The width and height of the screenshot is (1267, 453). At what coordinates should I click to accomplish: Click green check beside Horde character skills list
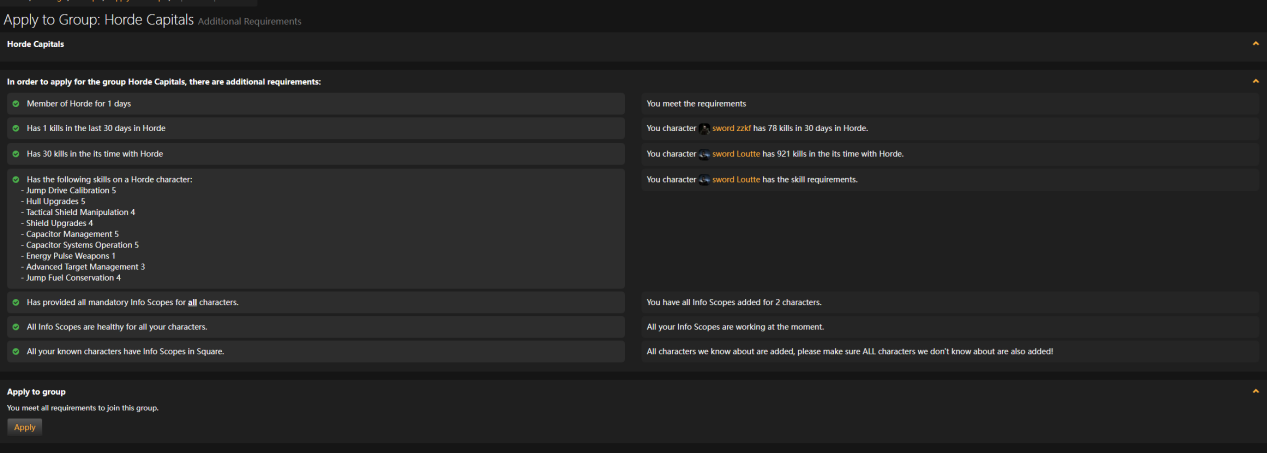(x=16, y=180)
